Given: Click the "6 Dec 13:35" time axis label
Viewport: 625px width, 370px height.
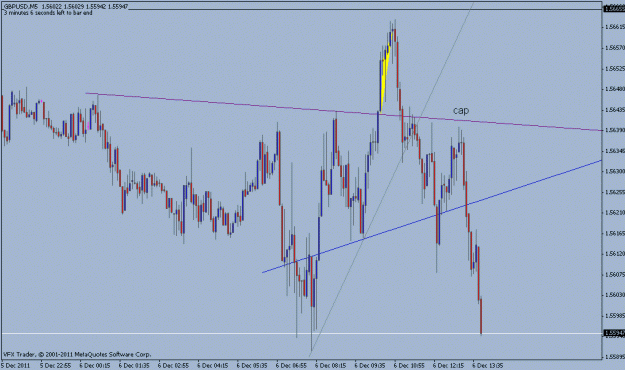Looking at the screenshot, I should tap(488, 365).
